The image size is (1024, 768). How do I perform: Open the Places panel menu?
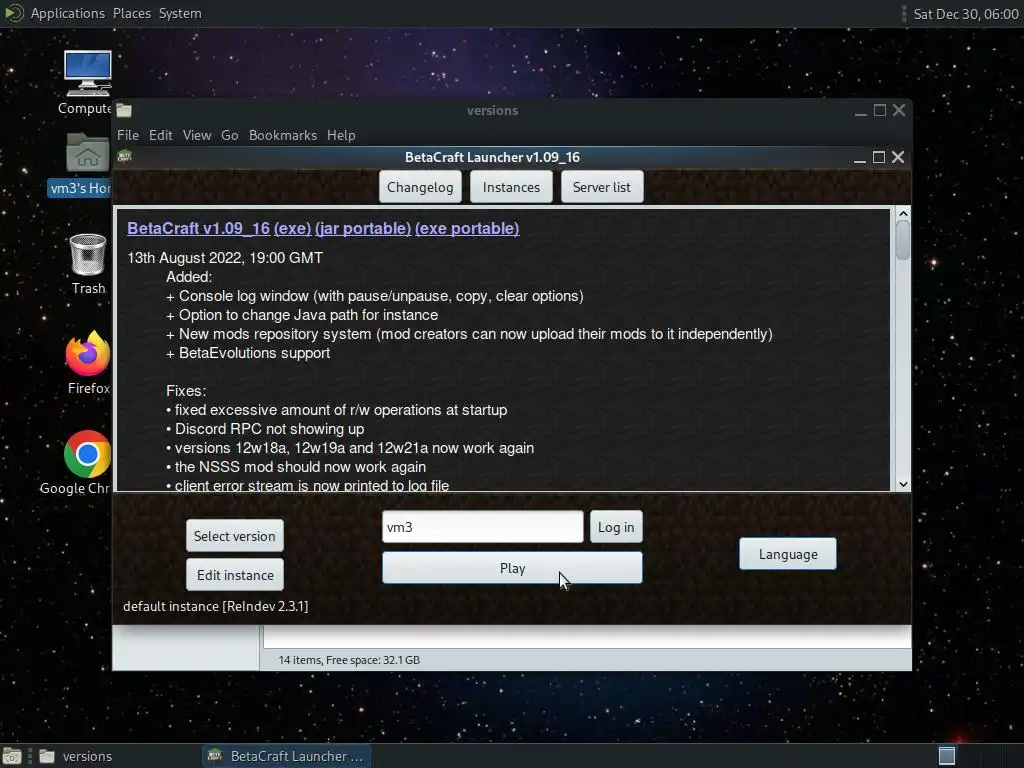click(x=132, y=13)
